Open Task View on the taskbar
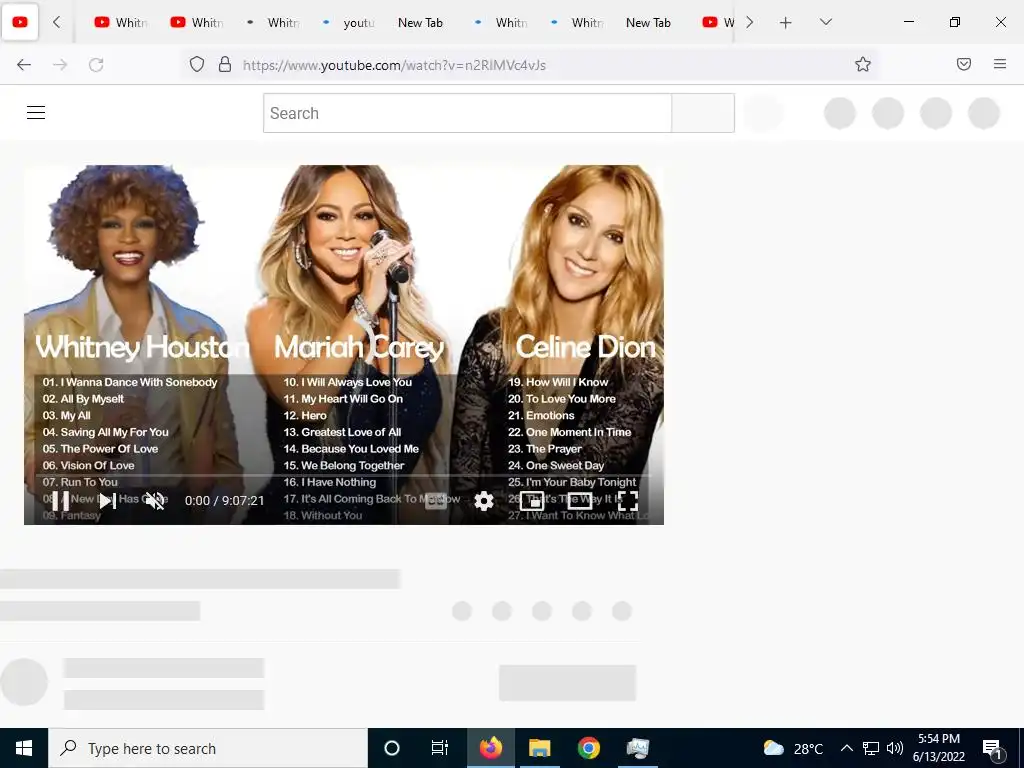The height and width of the screenshot is (768, 1024). pyautogui.click(x=440, y=748)
